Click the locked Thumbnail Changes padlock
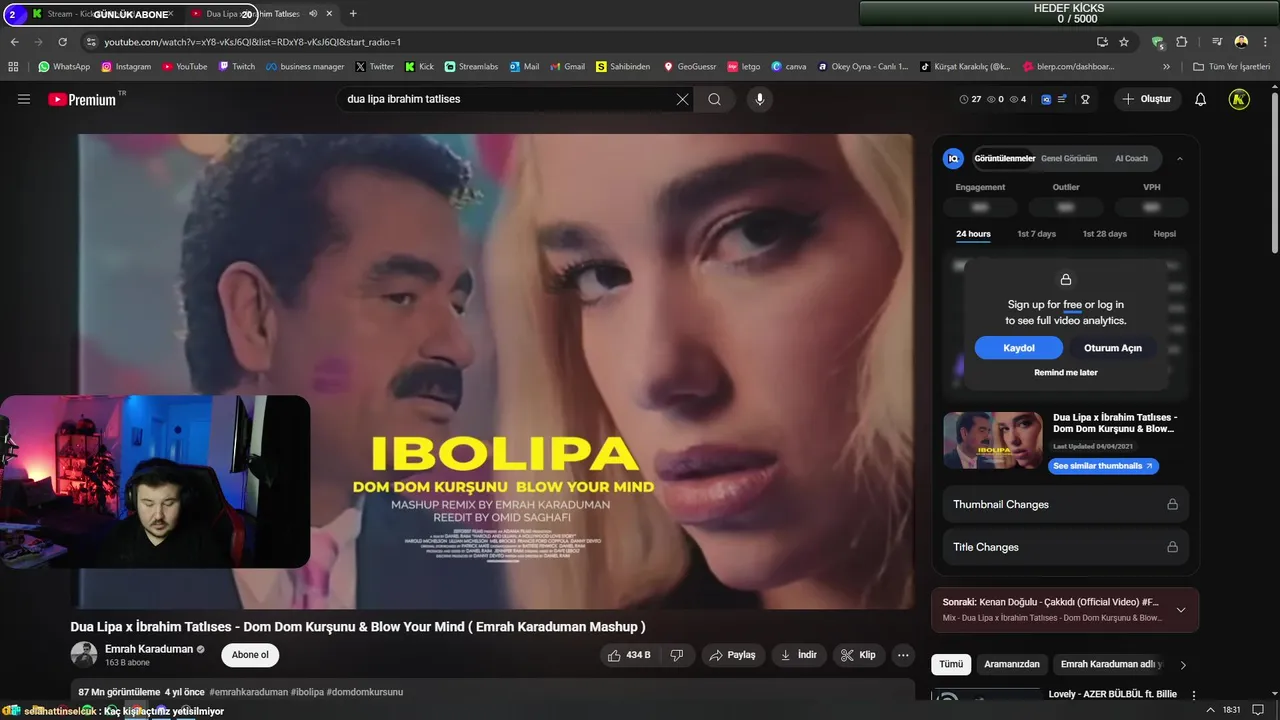Viewport: 1280px width, 720px height. click(1172, 505)
